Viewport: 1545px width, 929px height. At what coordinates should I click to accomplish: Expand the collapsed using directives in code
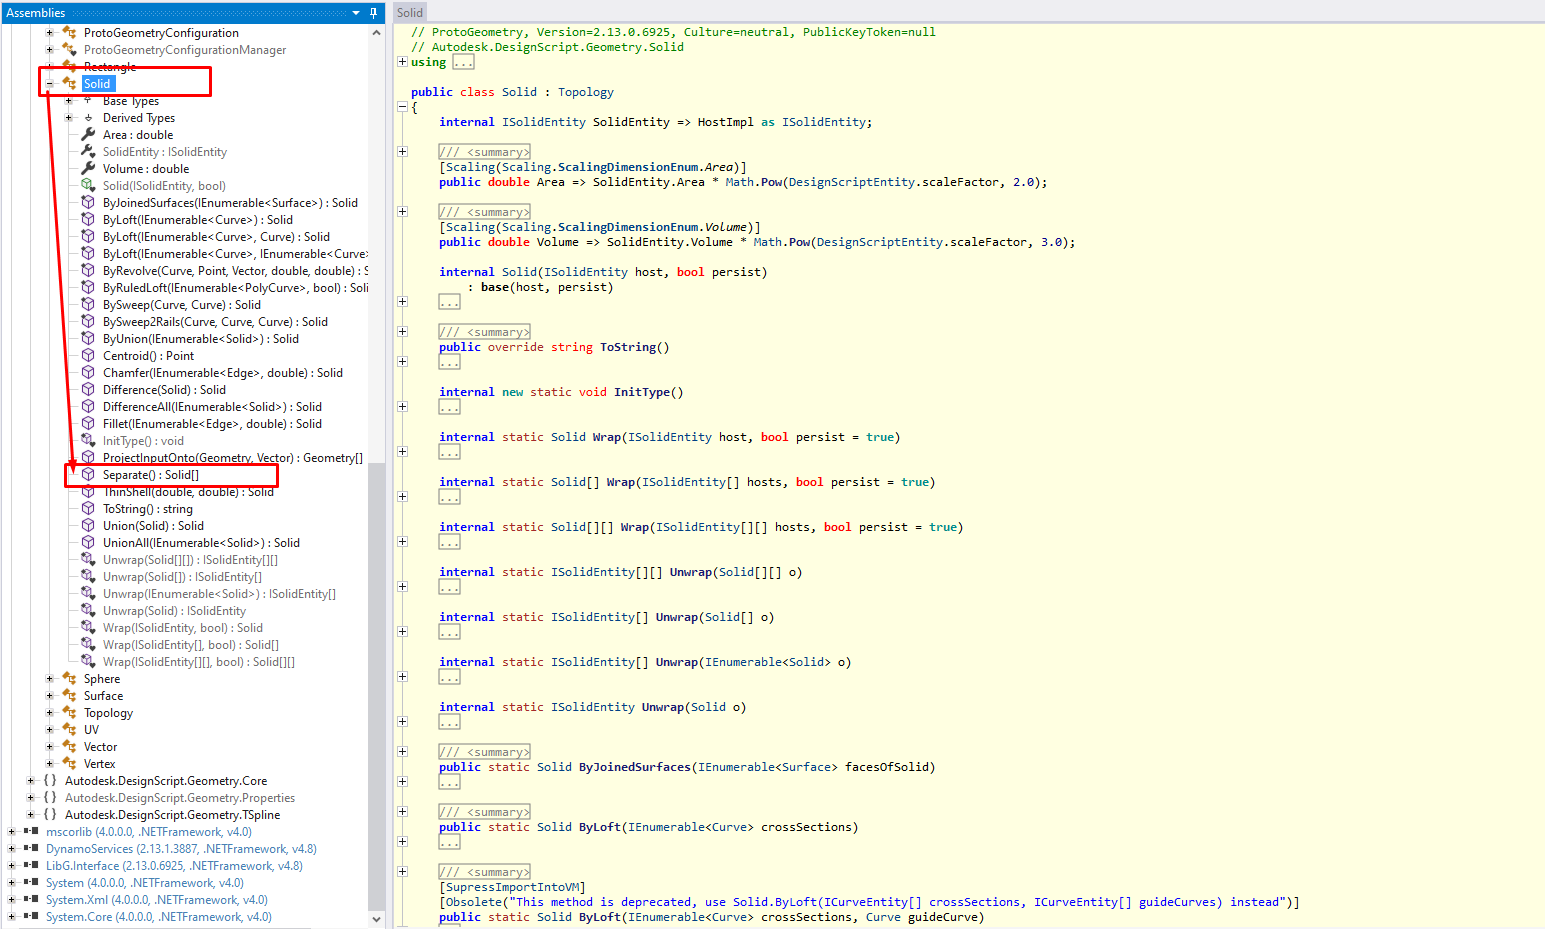pos(402,62)
